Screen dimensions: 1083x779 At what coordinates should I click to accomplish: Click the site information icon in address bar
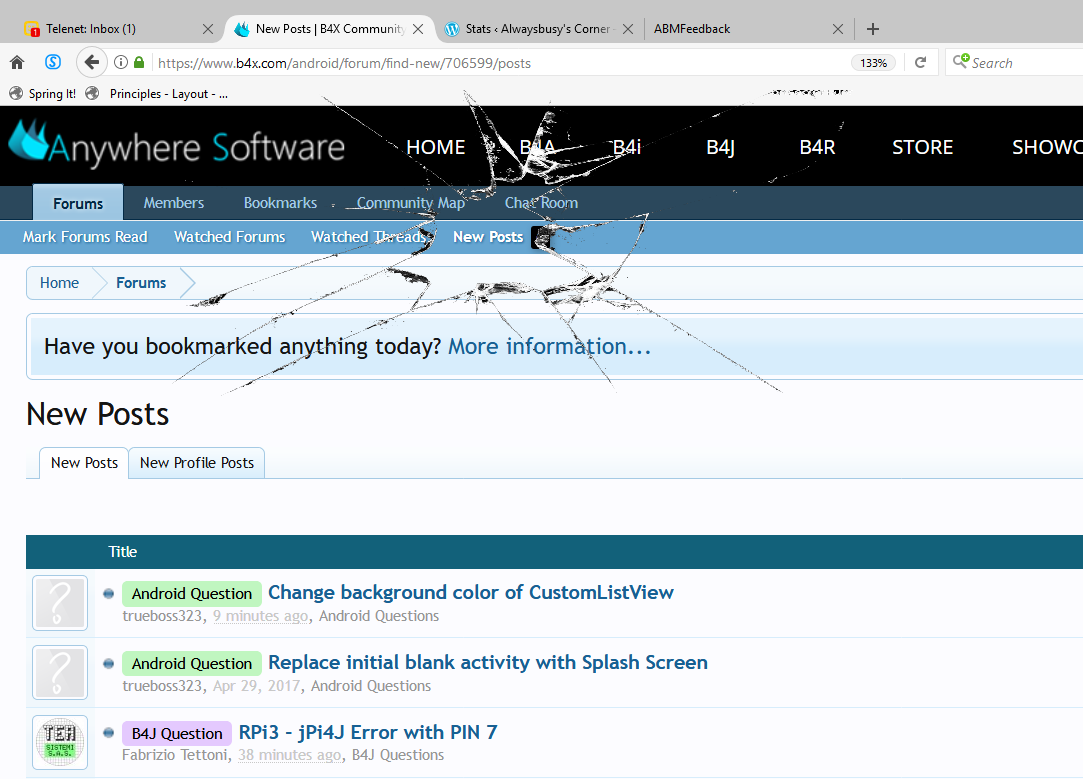pyautogui.click(x=121, y=63)
